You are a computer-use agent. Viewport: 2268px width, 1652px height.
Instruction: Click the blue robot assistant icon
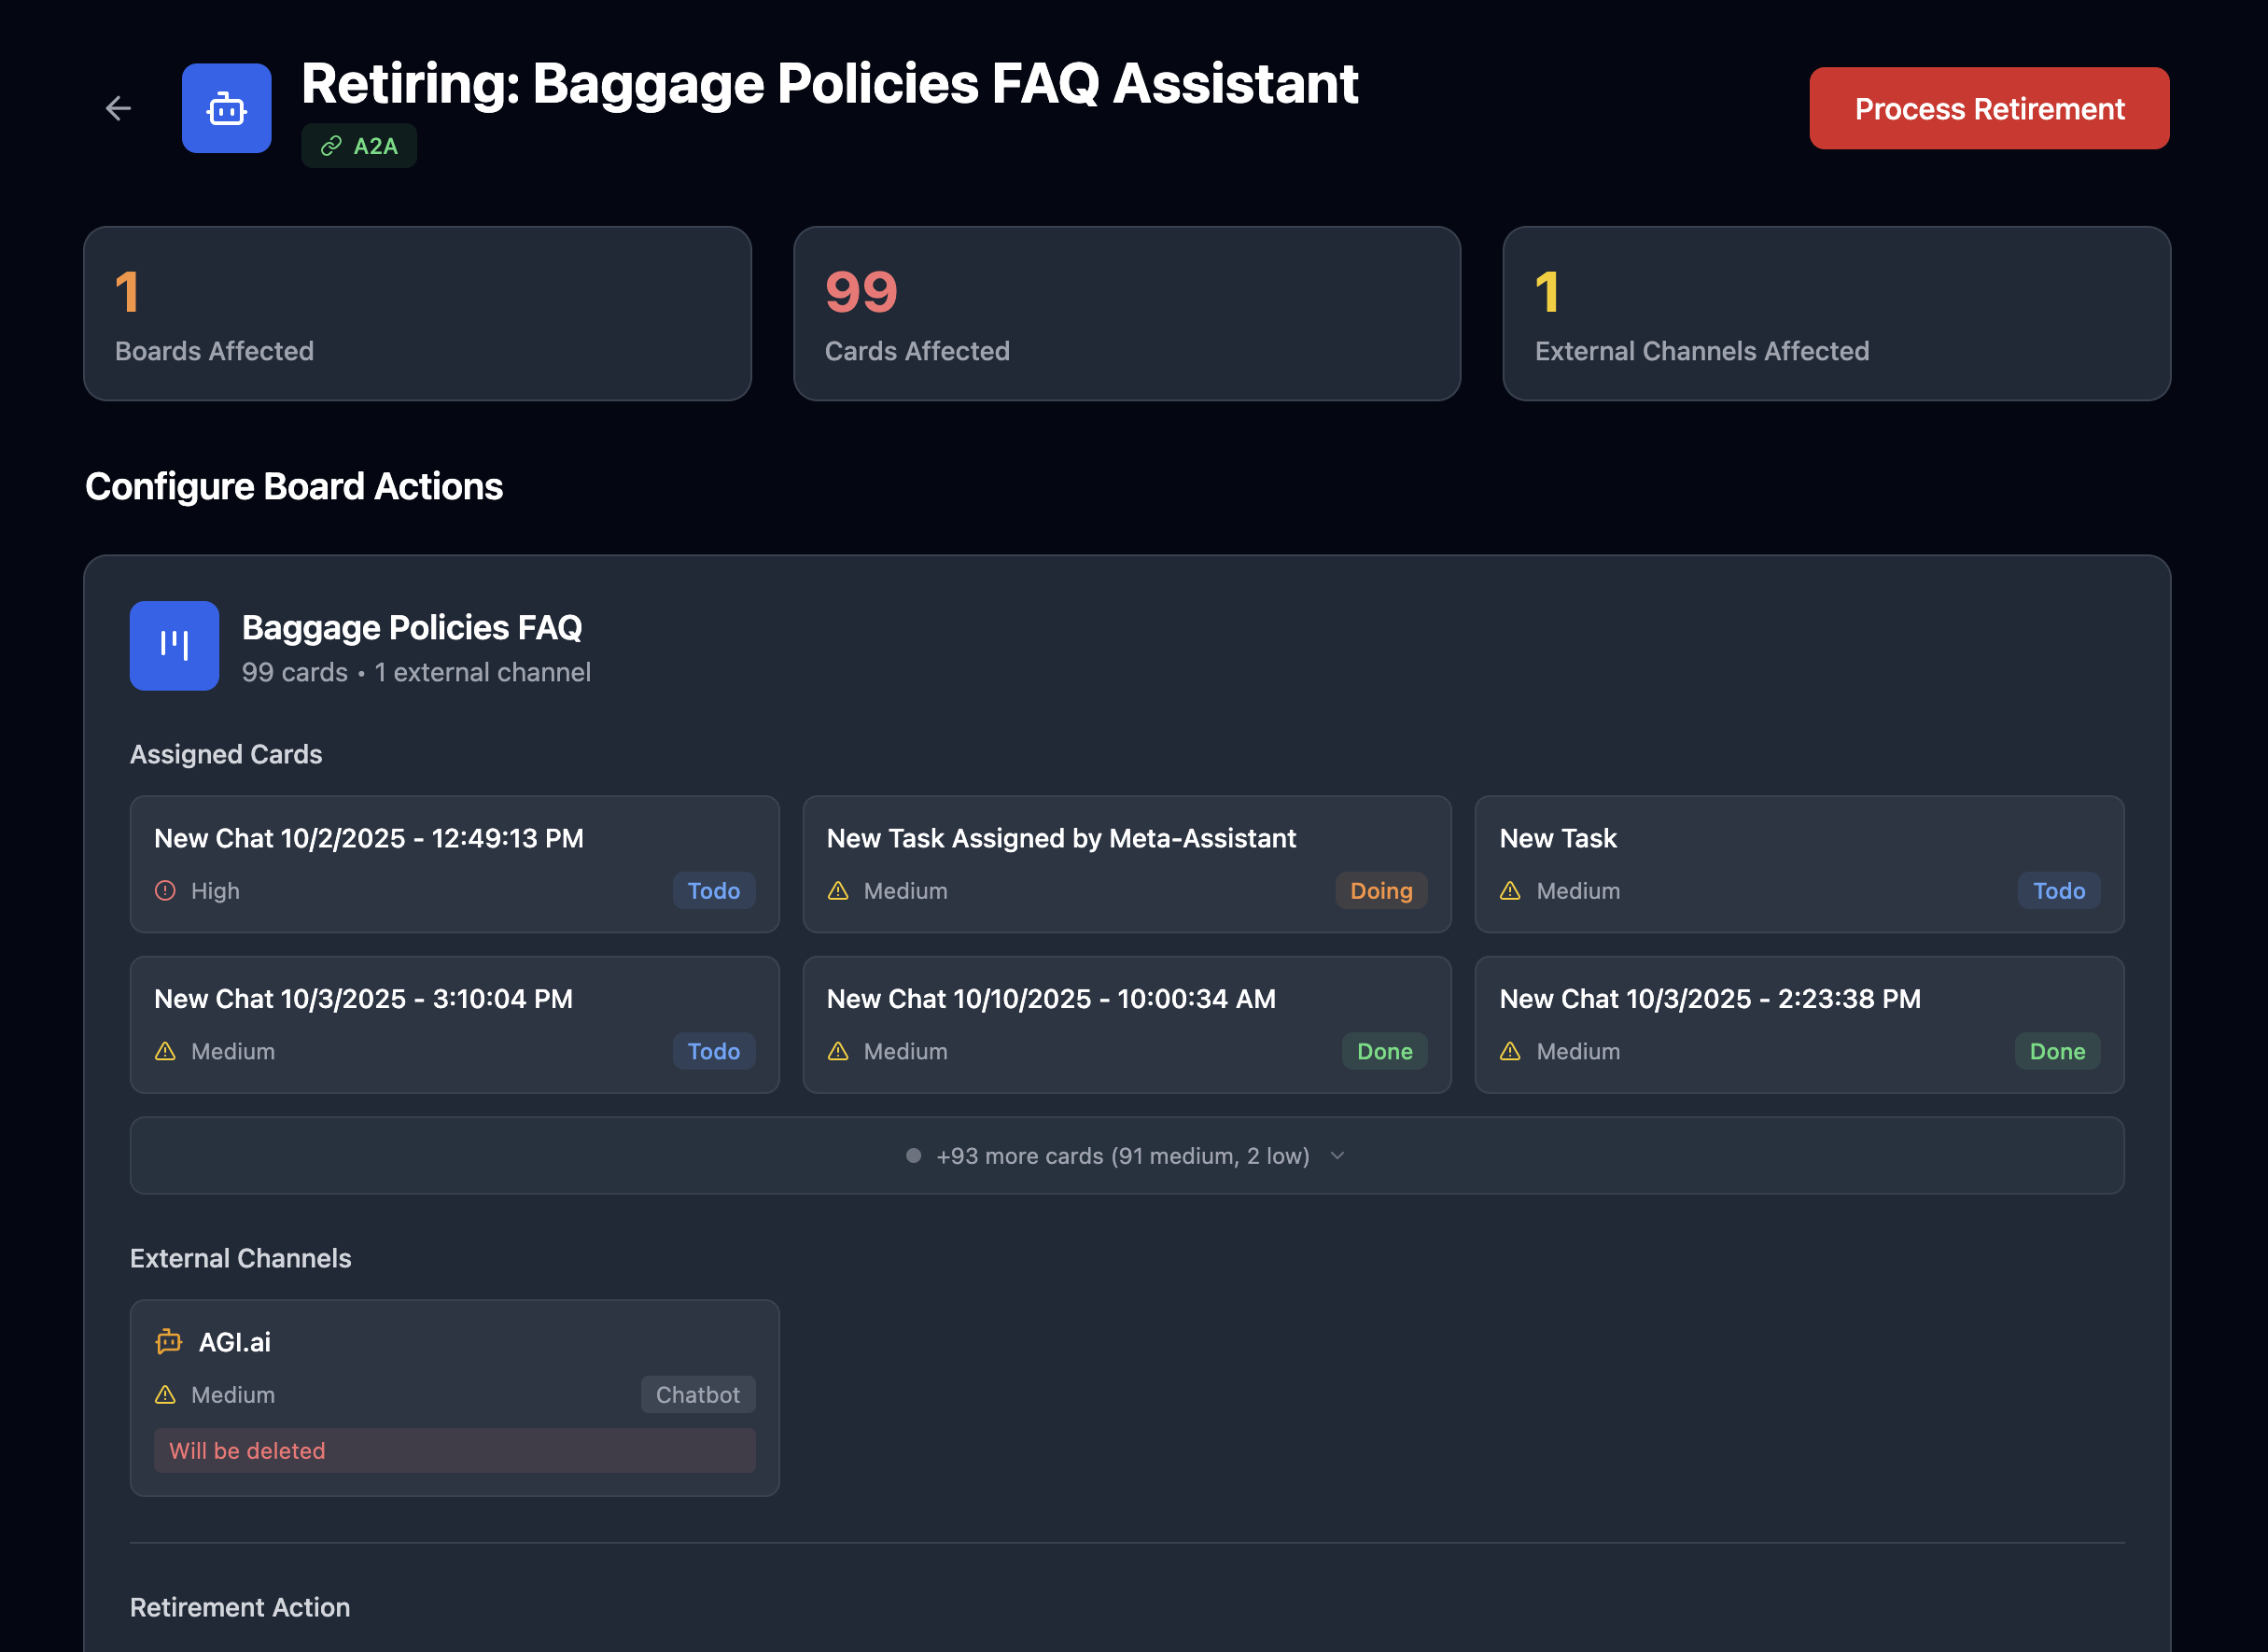coord(226,108)
